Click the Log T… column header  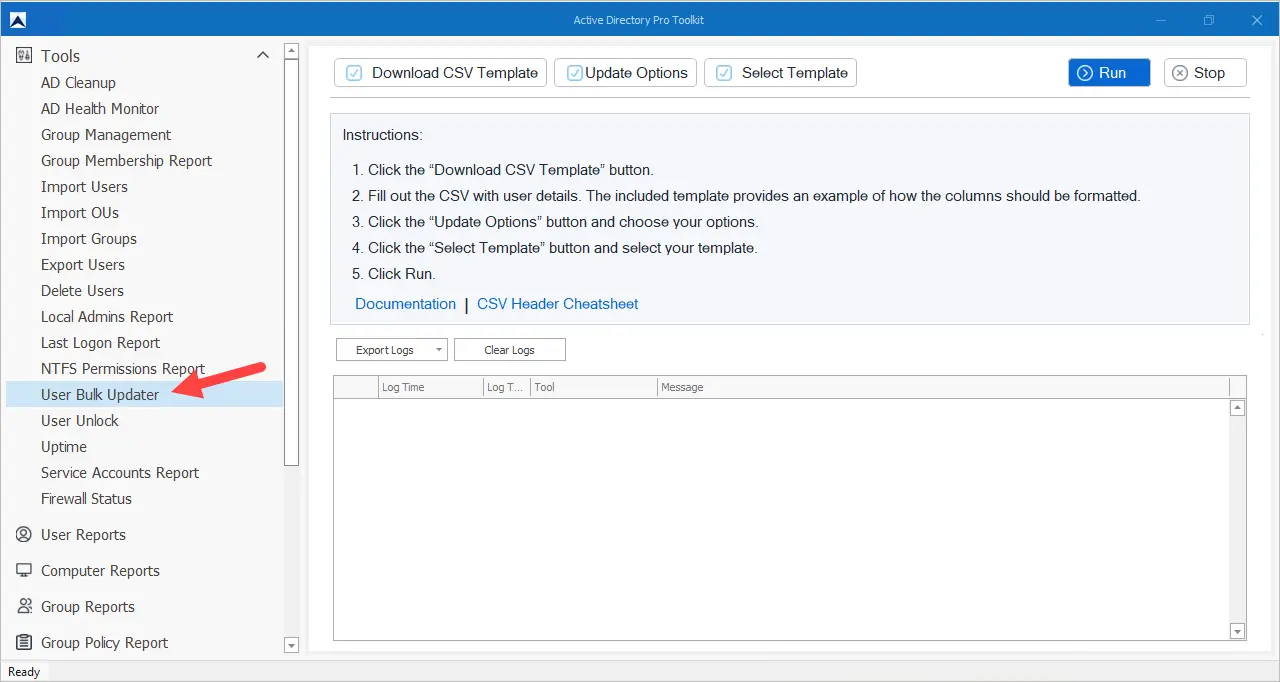point(506,387)
